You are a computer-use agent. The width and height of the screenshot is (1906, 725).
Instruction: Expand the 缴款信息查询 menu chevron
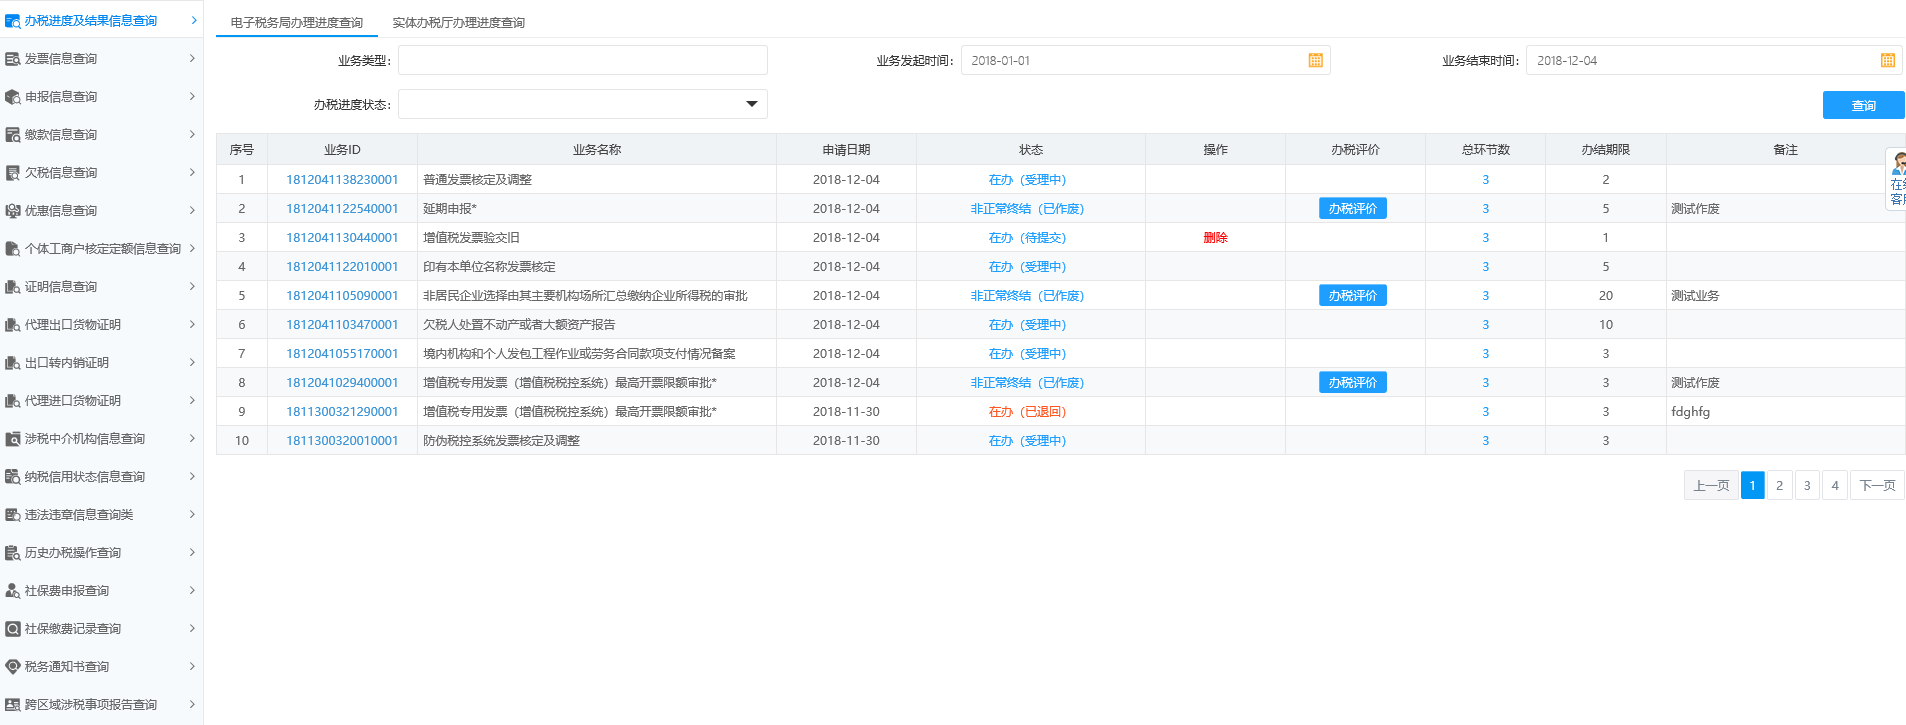click(192, 134)
